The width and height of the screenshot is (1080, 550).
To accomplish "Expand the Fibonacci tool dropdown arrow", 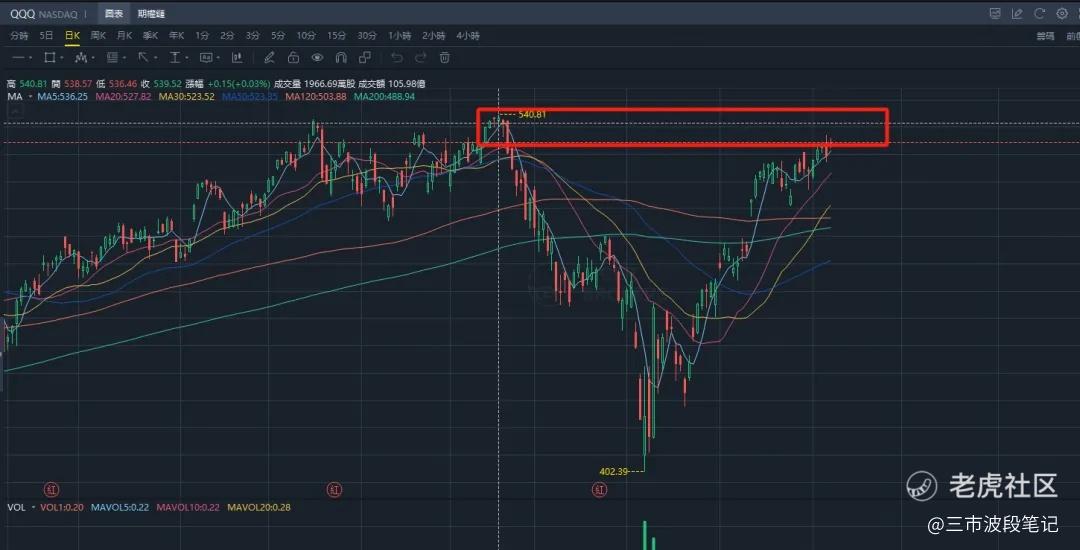I will (125, 58).
